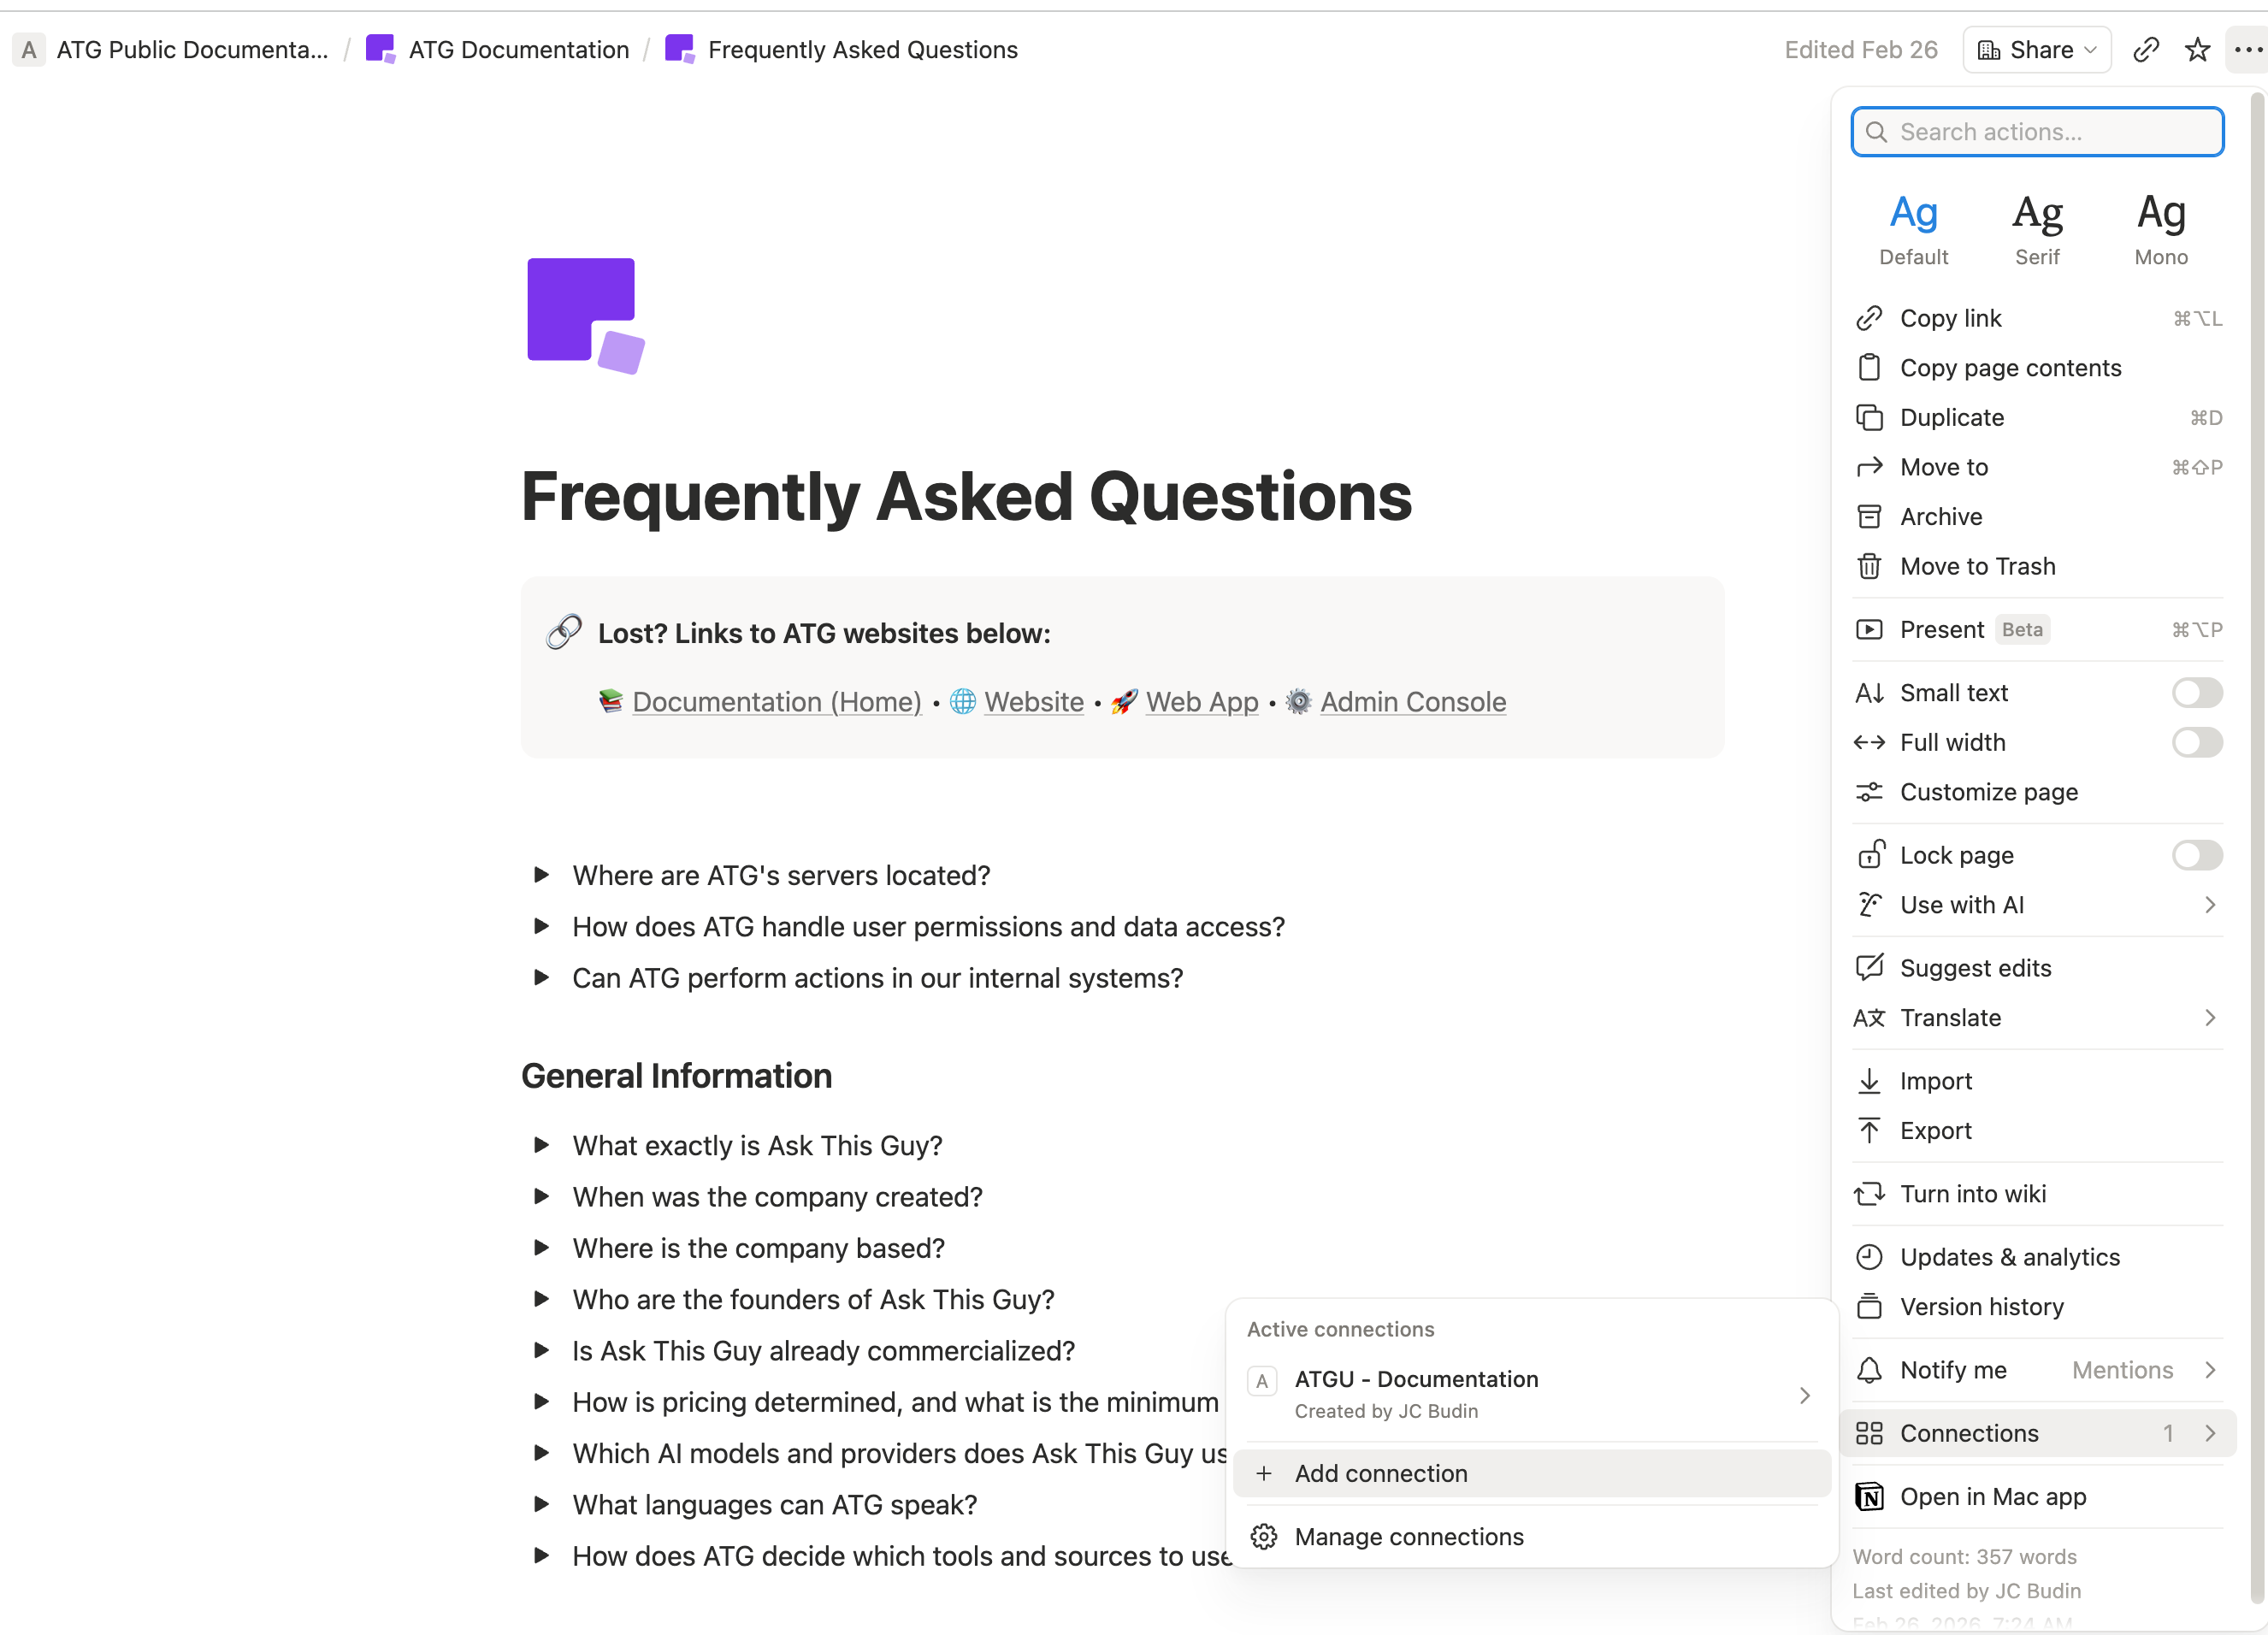Follow the Web App link
The height and width of the screenshot is (1635, 2268).
(1202, 702)
